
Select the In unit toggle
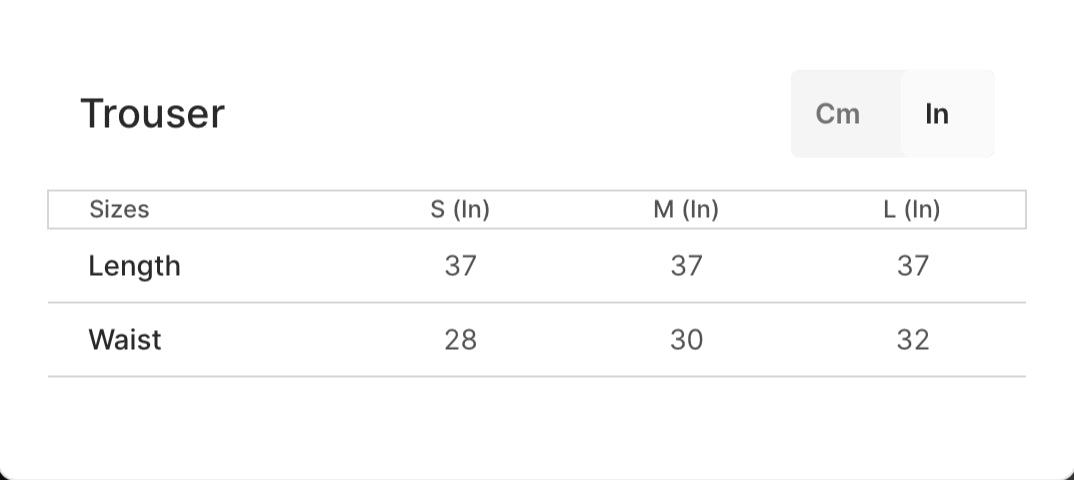click(937, 114)
